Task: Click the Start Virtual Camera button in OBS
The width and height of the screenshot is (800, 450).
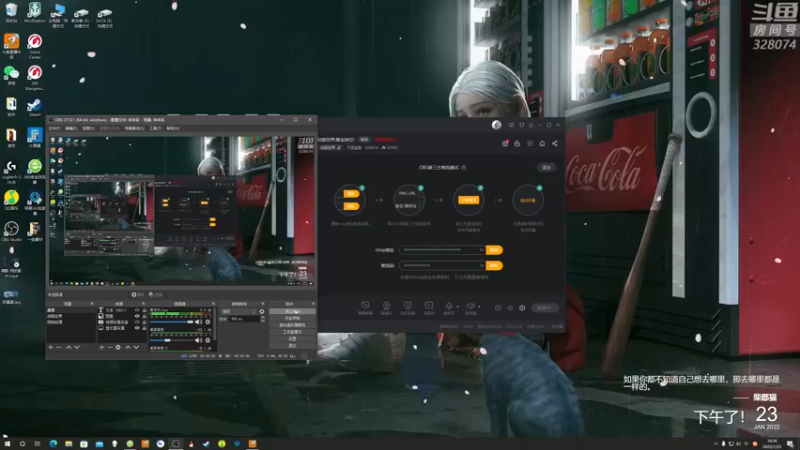Action: [x=292, y=325]
